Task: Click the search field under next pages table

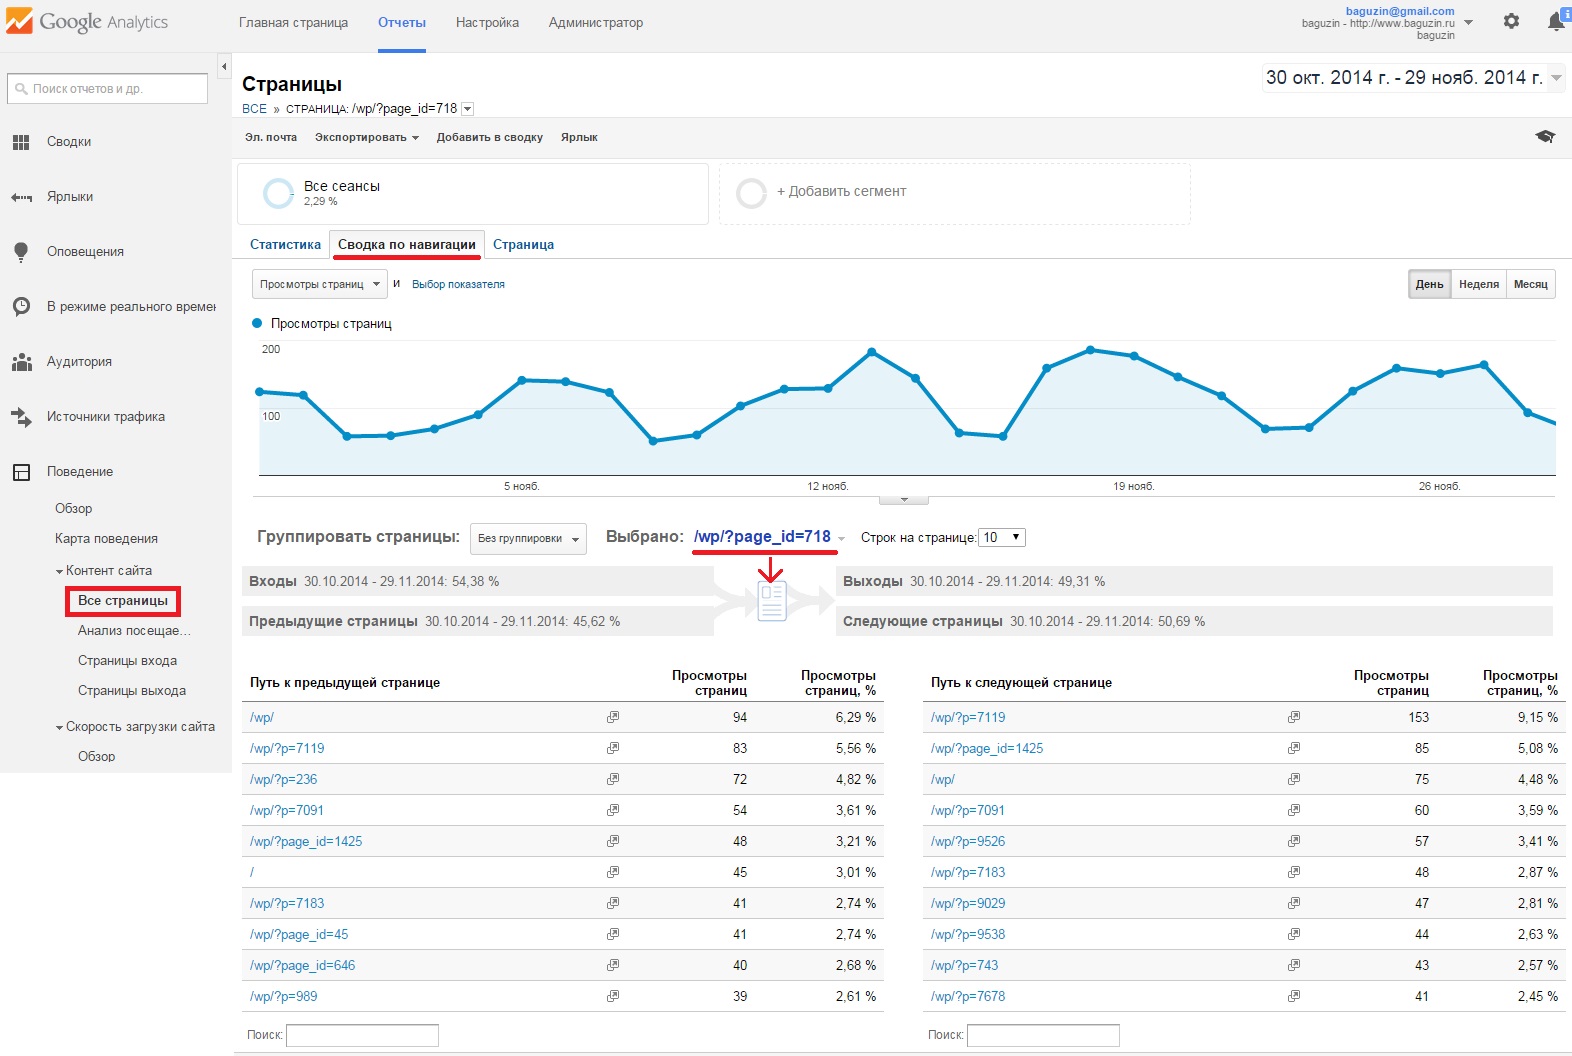Action: (x=1043, y=1035)
